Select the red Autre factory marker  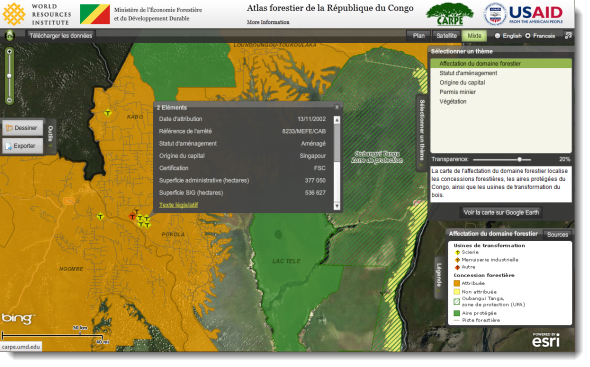132,216
